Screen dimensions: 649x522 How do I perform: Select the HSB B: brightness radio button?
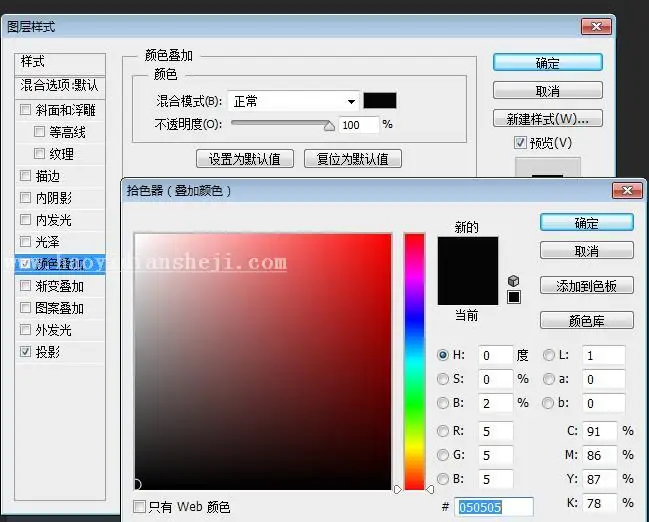point(442,403)
